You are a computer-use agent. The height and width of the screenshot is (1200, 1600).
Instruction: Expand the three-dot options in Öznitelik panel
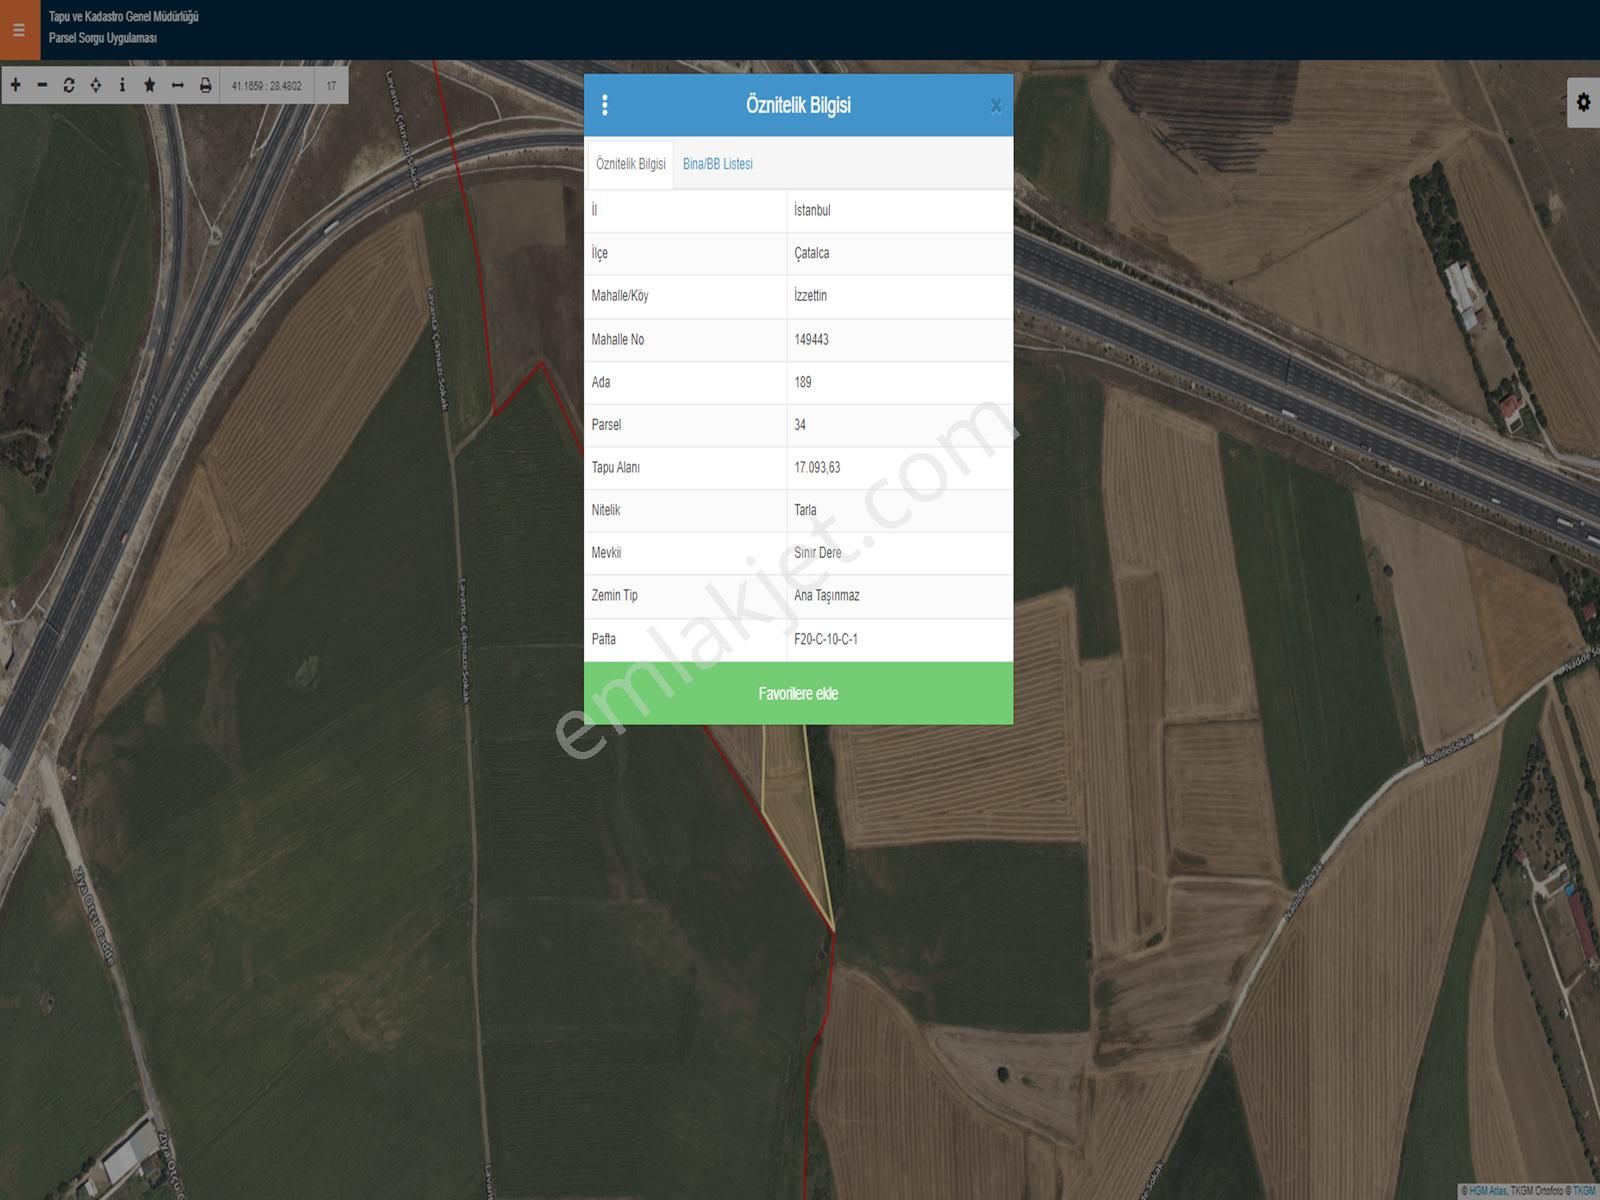(605, 105)
